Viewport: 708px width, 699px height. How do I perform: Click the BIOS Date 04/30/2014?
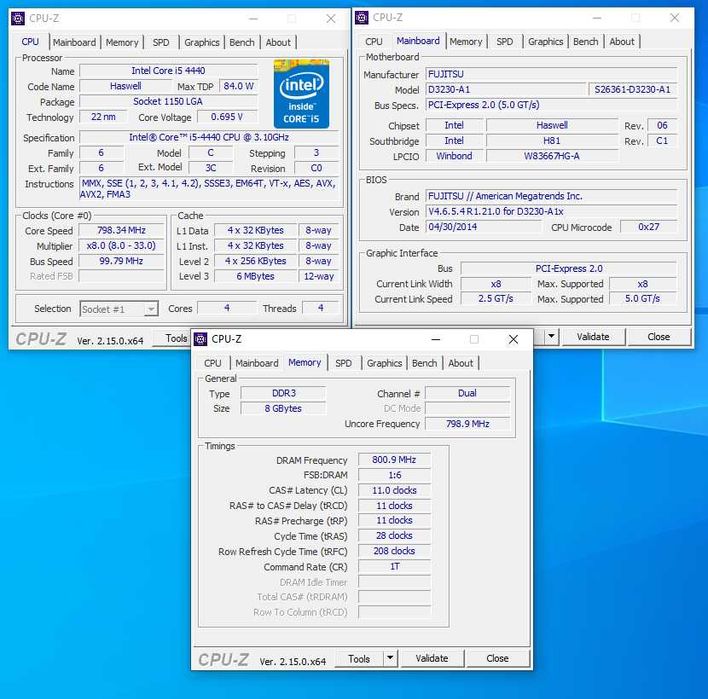pyautogui.click(x=483, y=227)
